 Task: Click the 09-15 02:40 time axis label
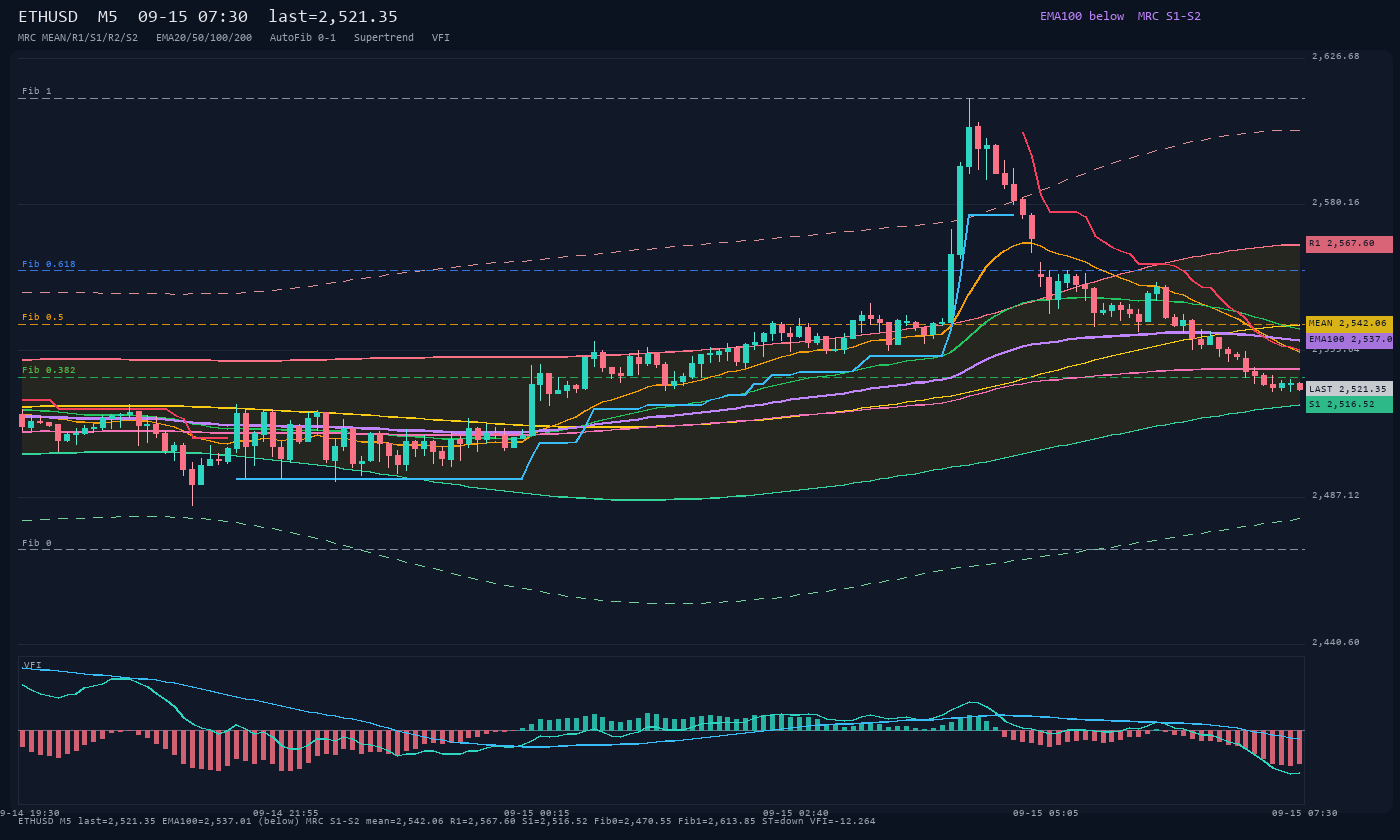click(796, 813)
